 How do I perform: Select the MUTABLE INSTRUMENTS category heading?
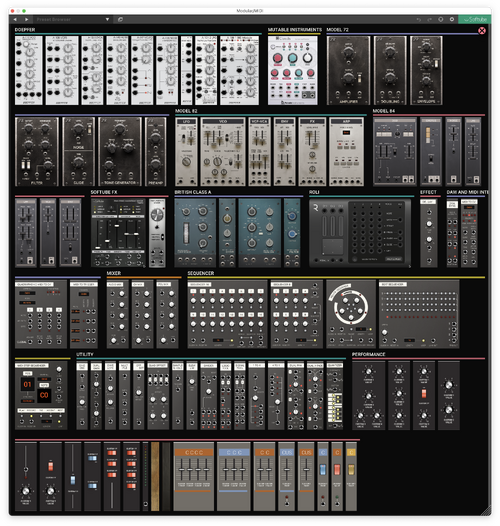point(295,30)
